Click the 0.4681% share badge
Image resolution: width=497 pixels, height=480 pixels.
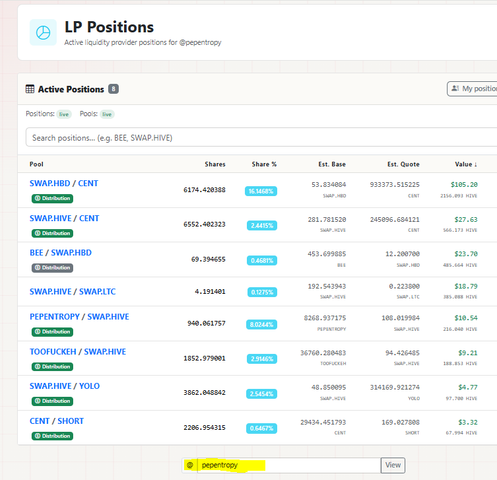[262, 260]
